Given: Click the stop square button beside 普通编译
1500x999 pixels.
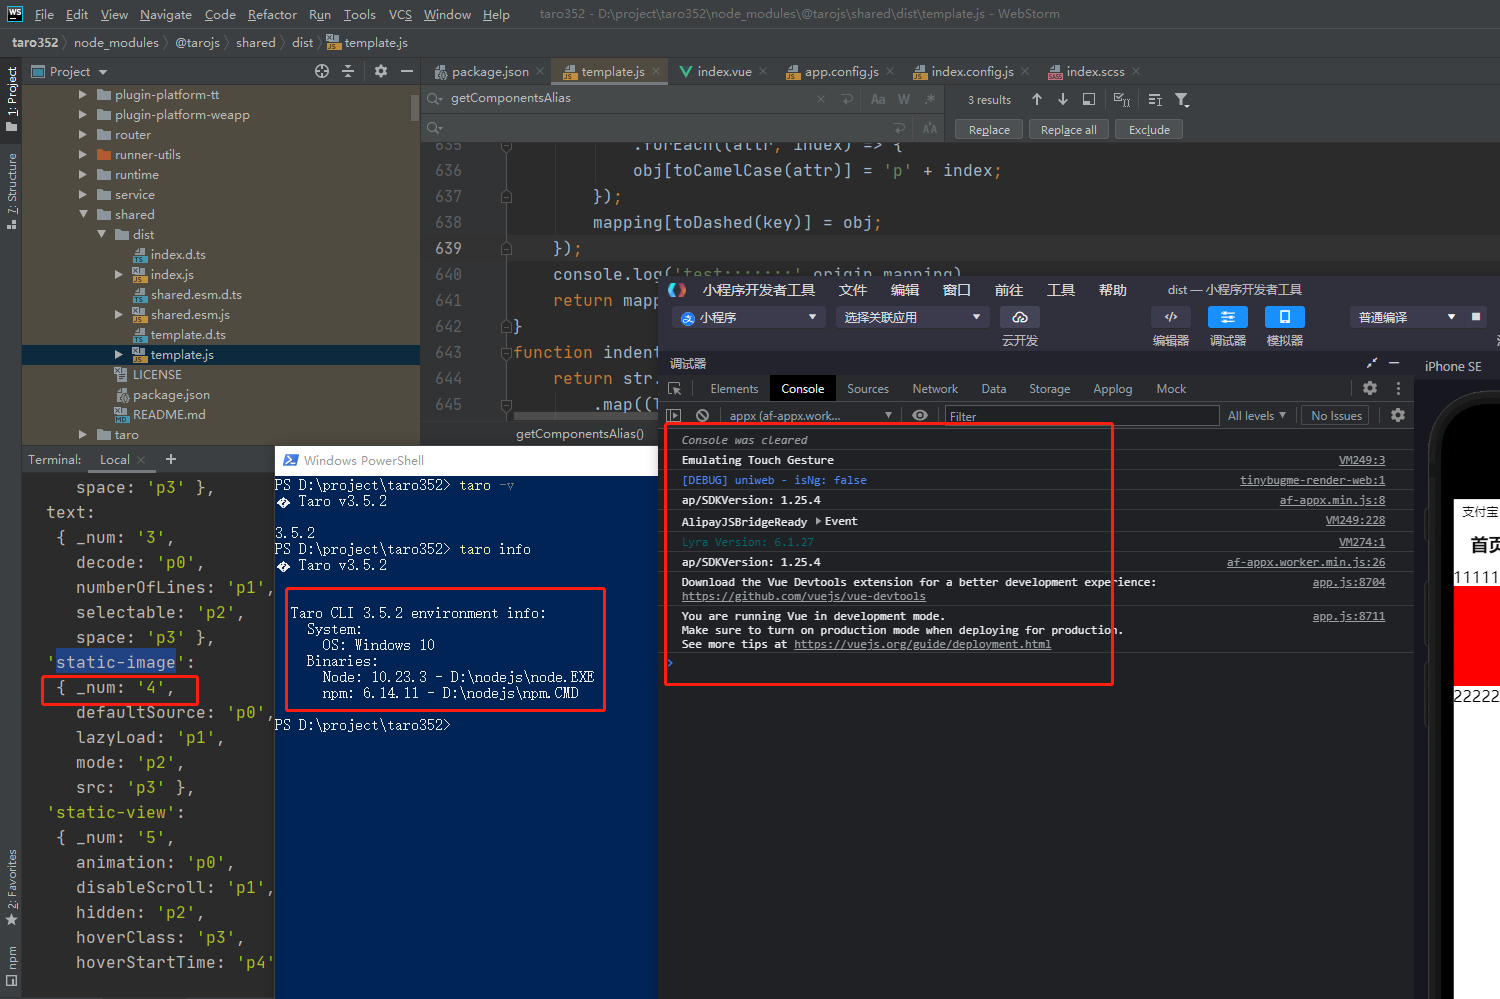Looking at the screenshot, I should 1476,317.
